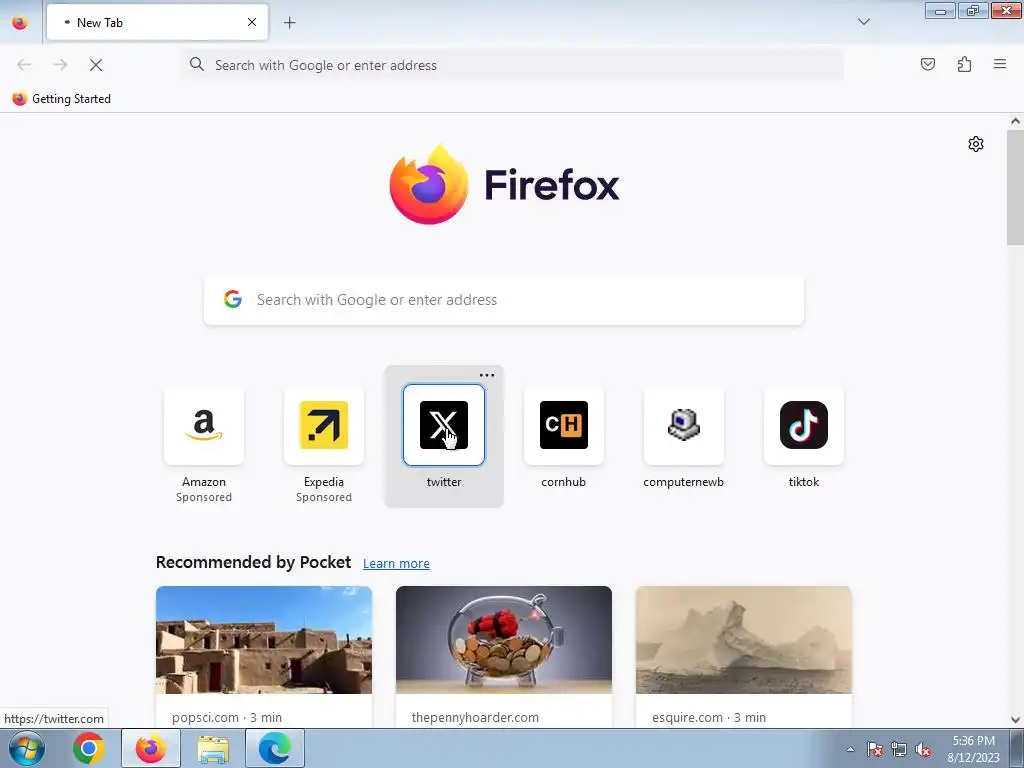Click the Firefox View icon at tab strip
The width and height of the screenshot is (1024, 768).
20,23
